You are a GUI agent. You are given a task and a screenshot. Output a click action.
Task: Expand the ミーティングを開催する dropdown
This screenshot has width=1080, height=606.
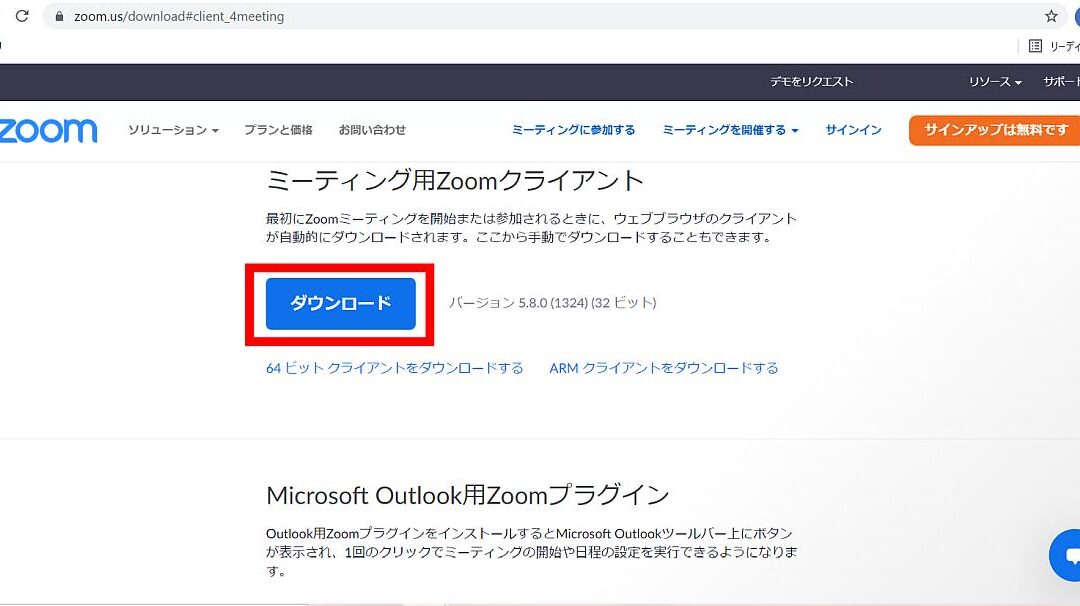tap(730, 130)
